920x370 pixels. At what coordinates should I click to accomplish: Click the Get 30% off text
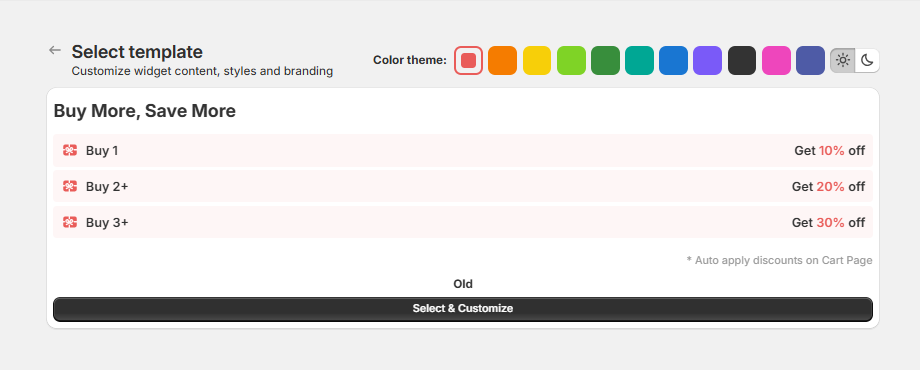click(828, 222)
